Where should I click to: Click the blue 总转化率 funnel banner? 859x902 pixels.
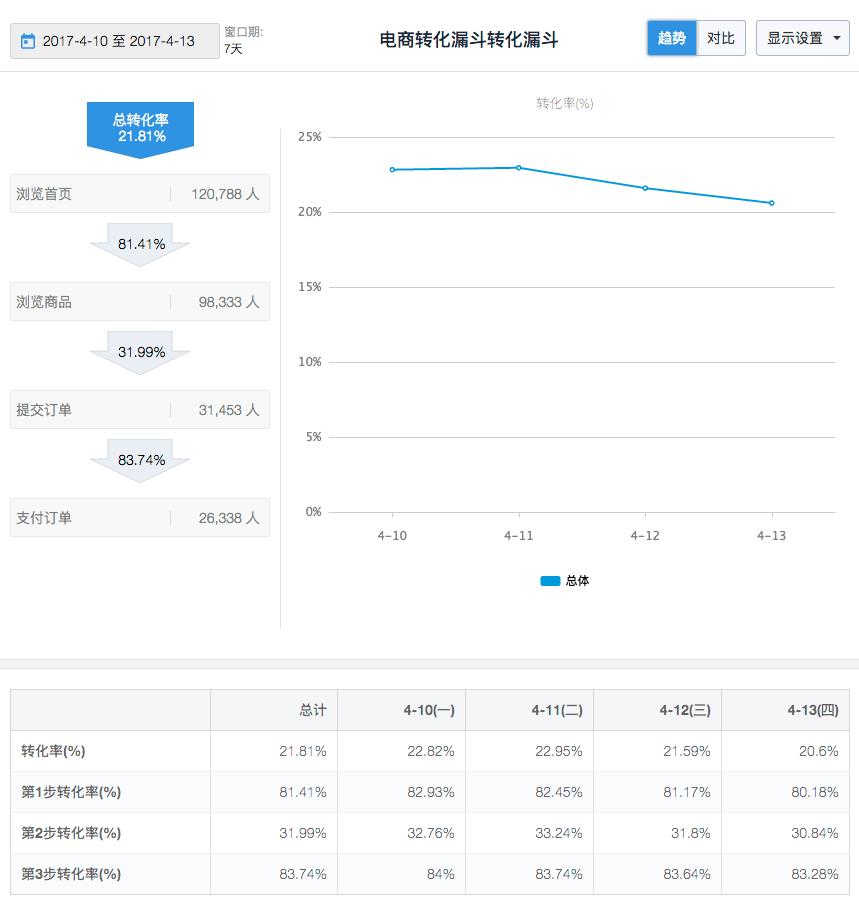tap(140, 127)
